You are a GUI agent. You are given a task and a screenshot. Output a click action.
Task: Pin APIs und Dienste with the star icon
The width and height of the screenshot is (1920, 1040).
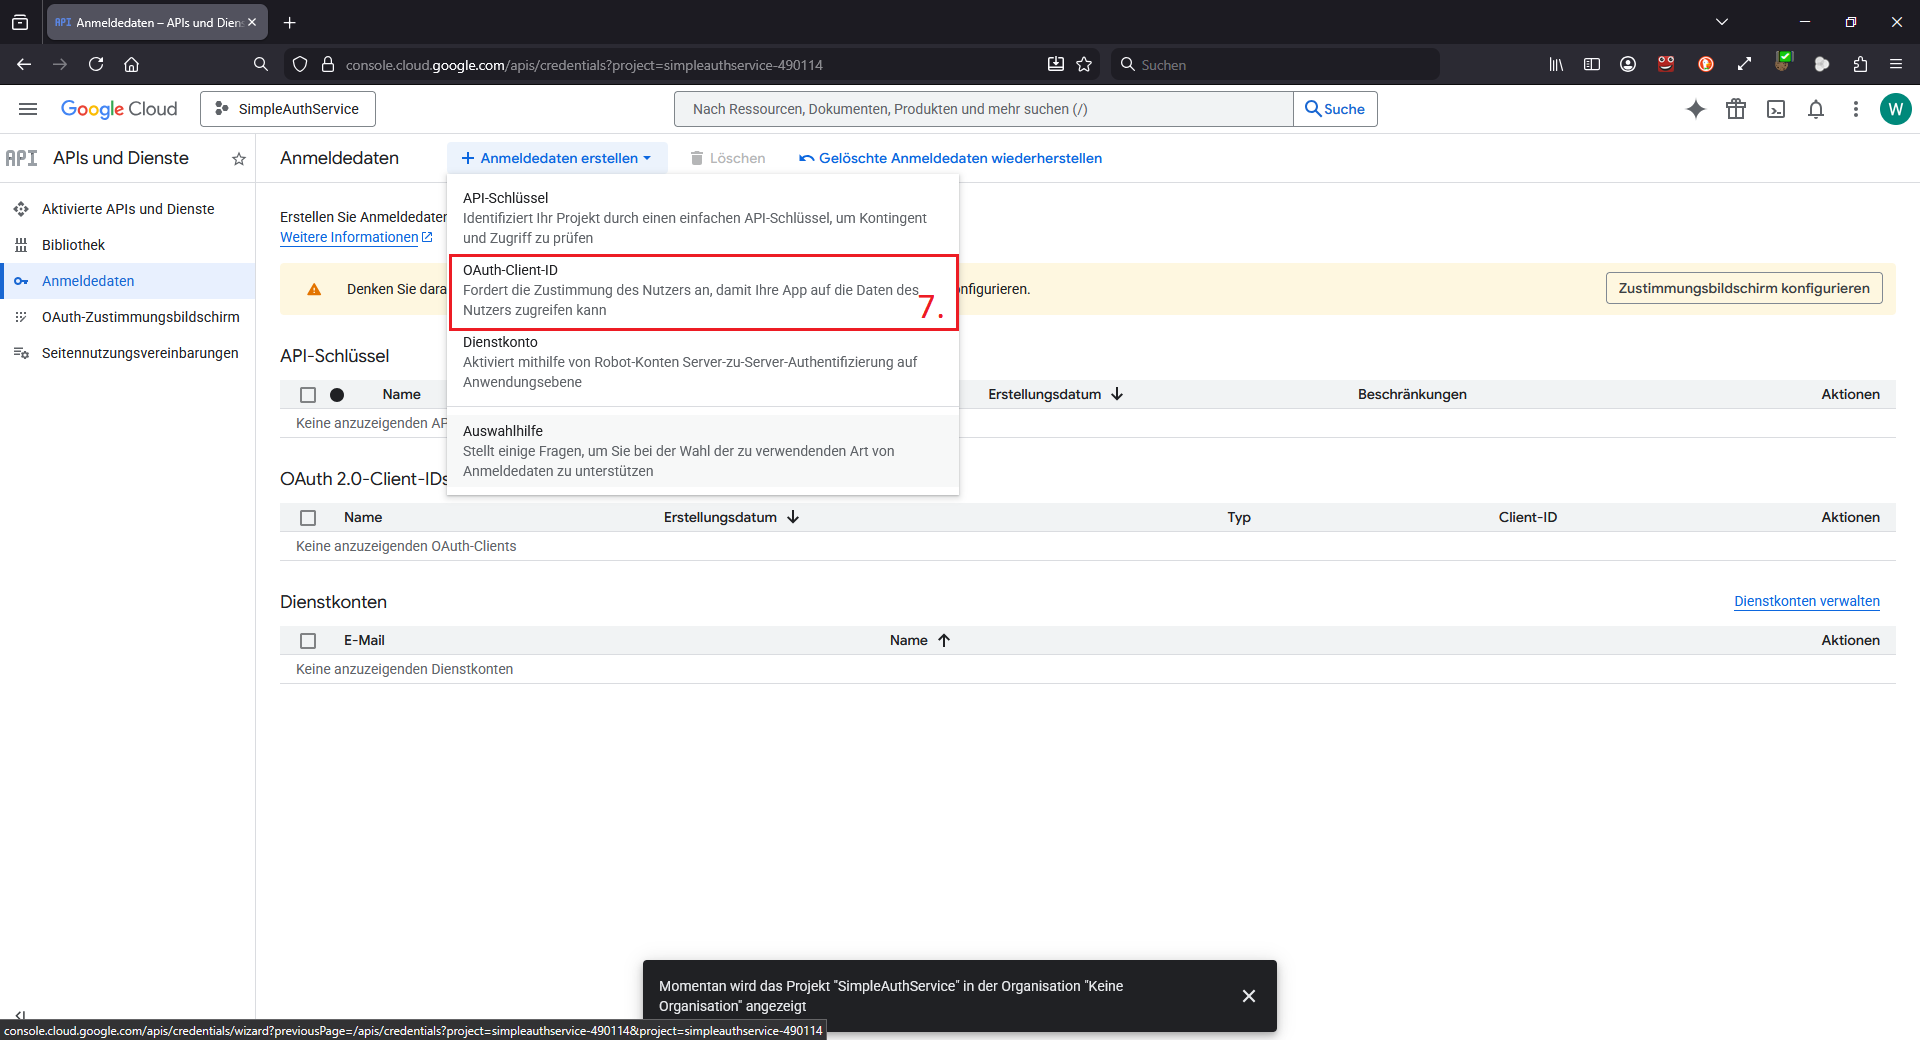239,159
